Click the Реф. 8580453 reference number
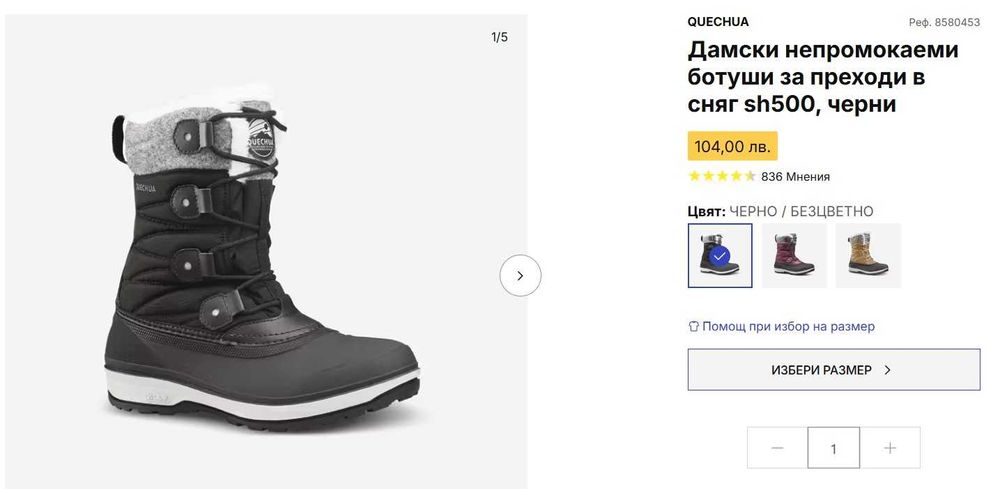Viewport: 1000px width, 489px height. (x=943, y=22)
